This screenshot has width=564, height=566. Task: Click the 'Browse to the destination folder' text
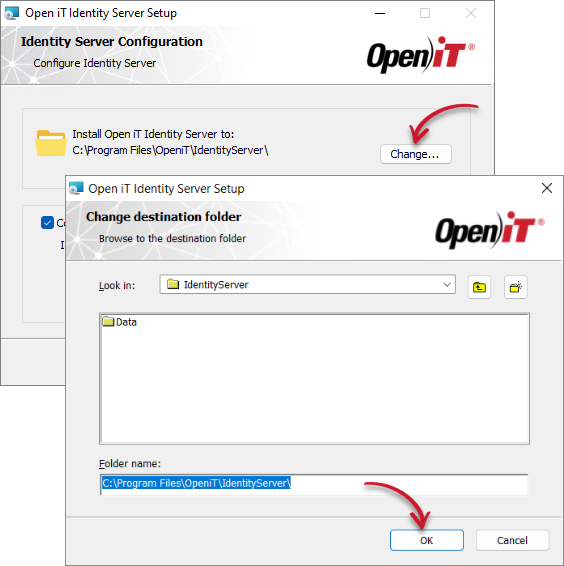(x=172, y=239)
